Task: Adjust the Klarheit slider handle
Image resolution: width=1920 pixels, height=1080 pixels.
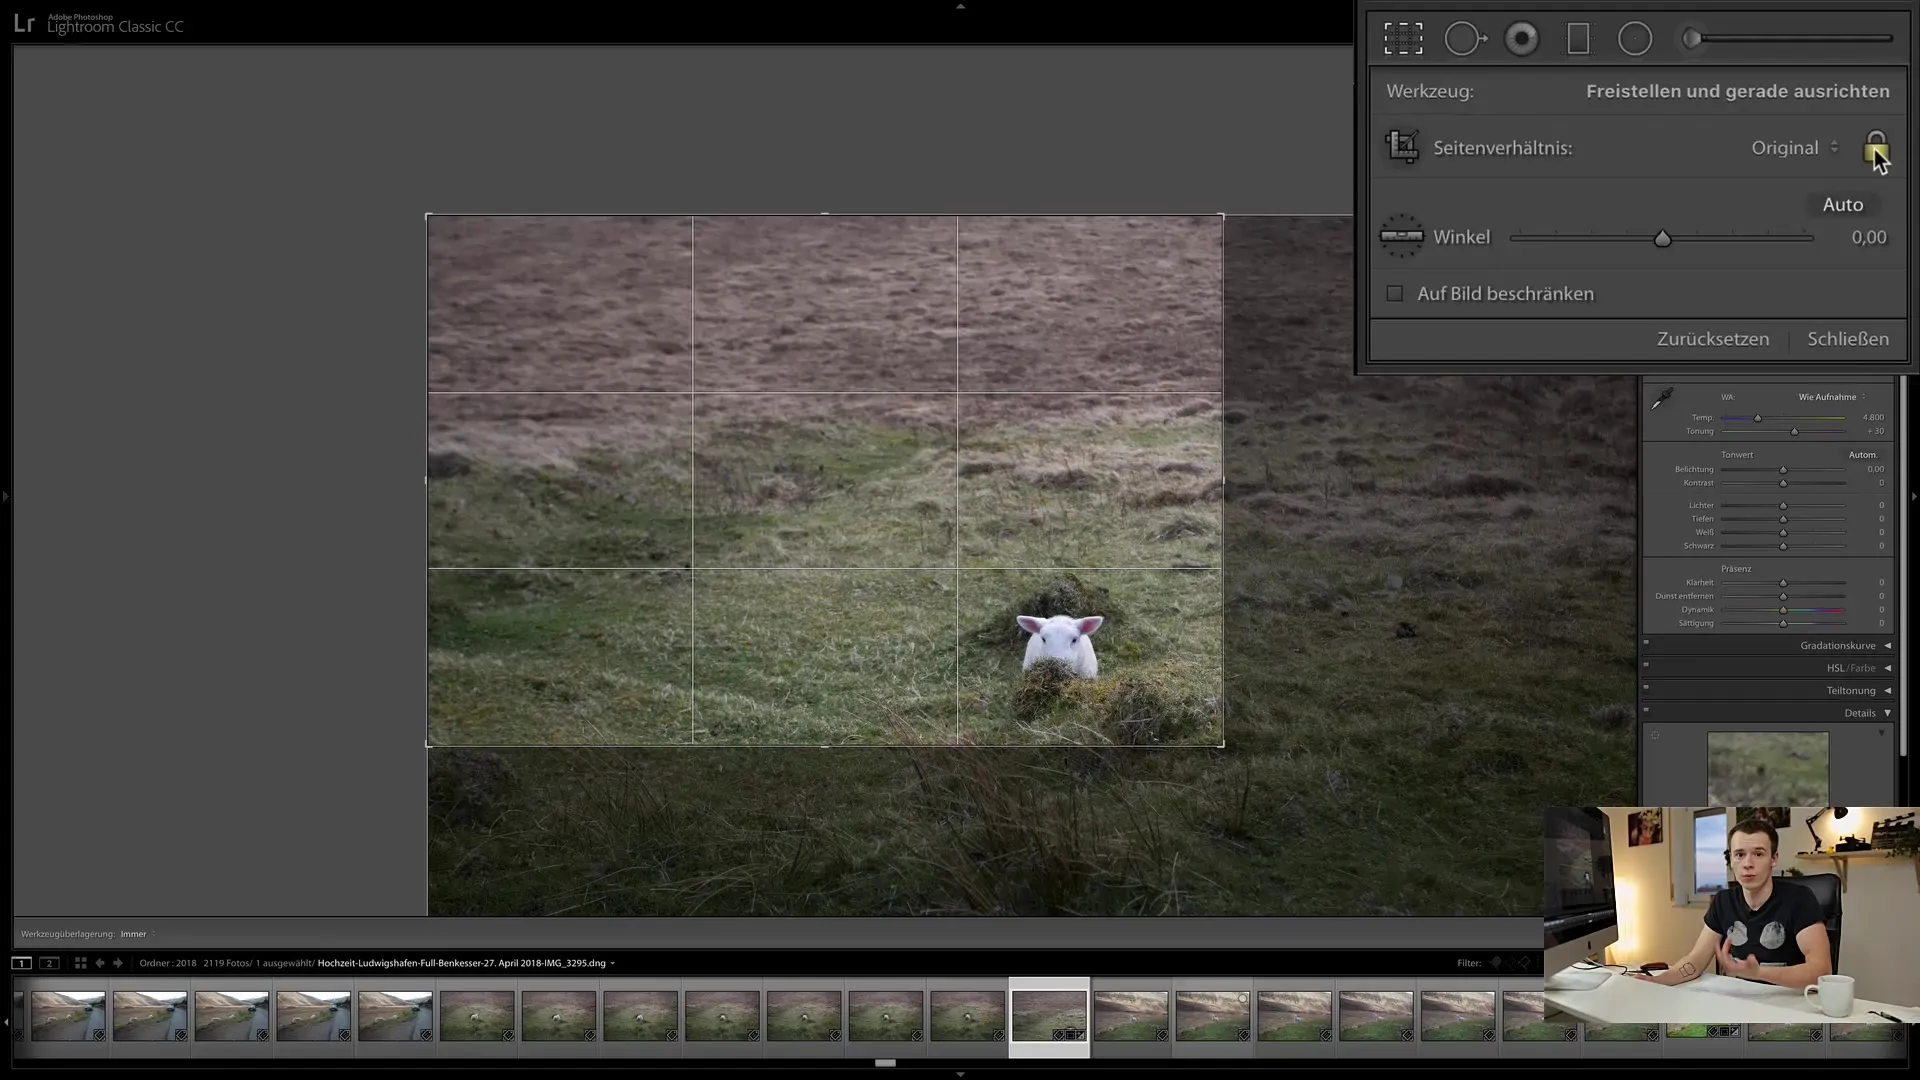Action: pos(1783,583)
